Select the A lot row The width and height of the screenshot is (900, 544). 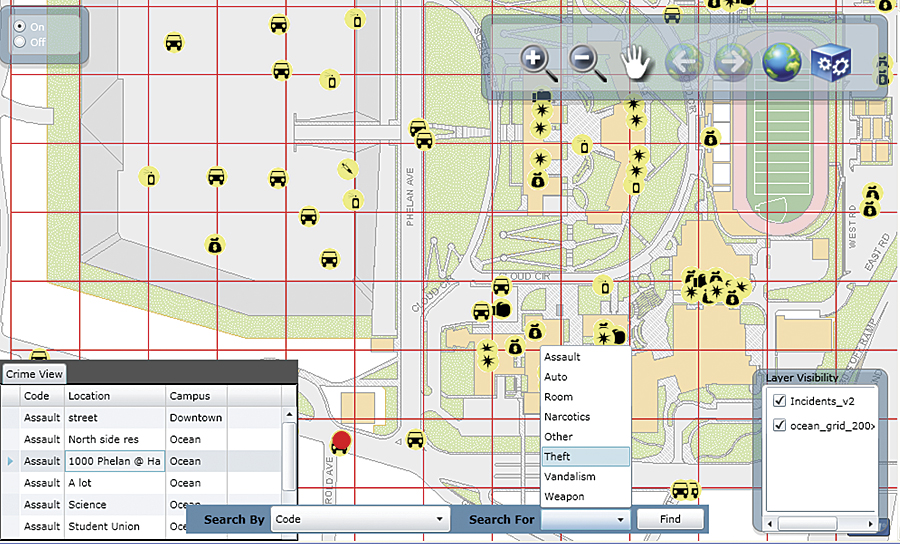point(141,483)
